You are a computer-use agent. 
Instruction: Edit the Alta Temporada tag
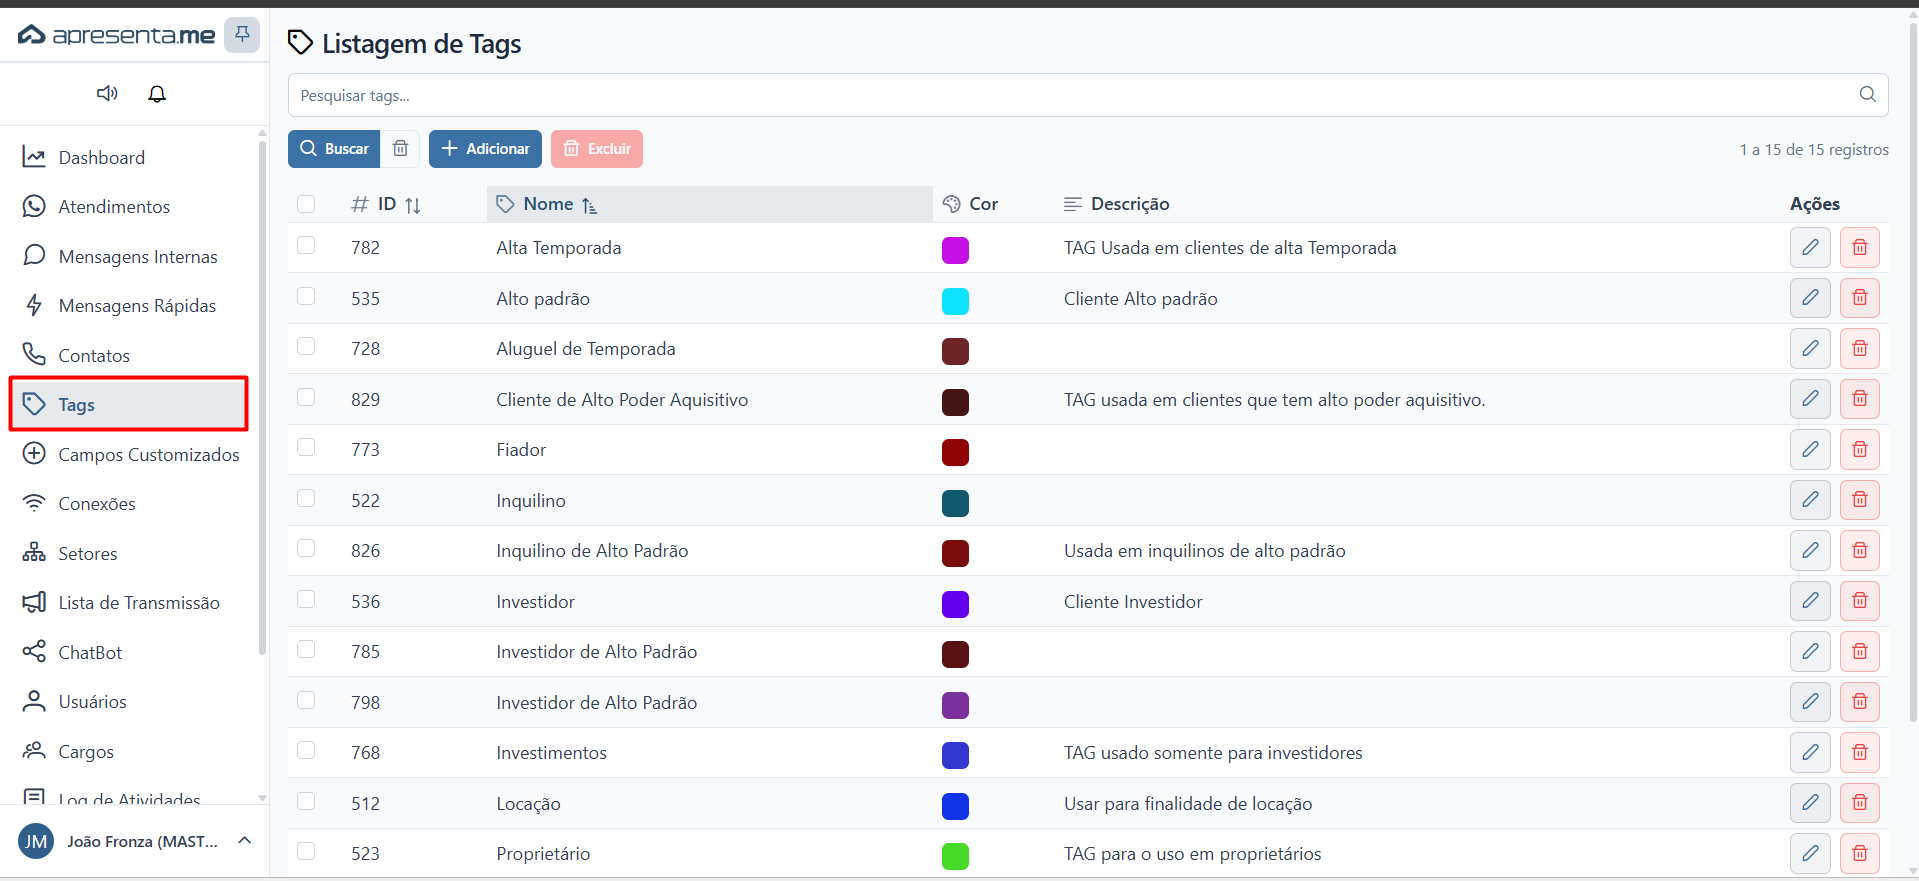[1810, 247]
